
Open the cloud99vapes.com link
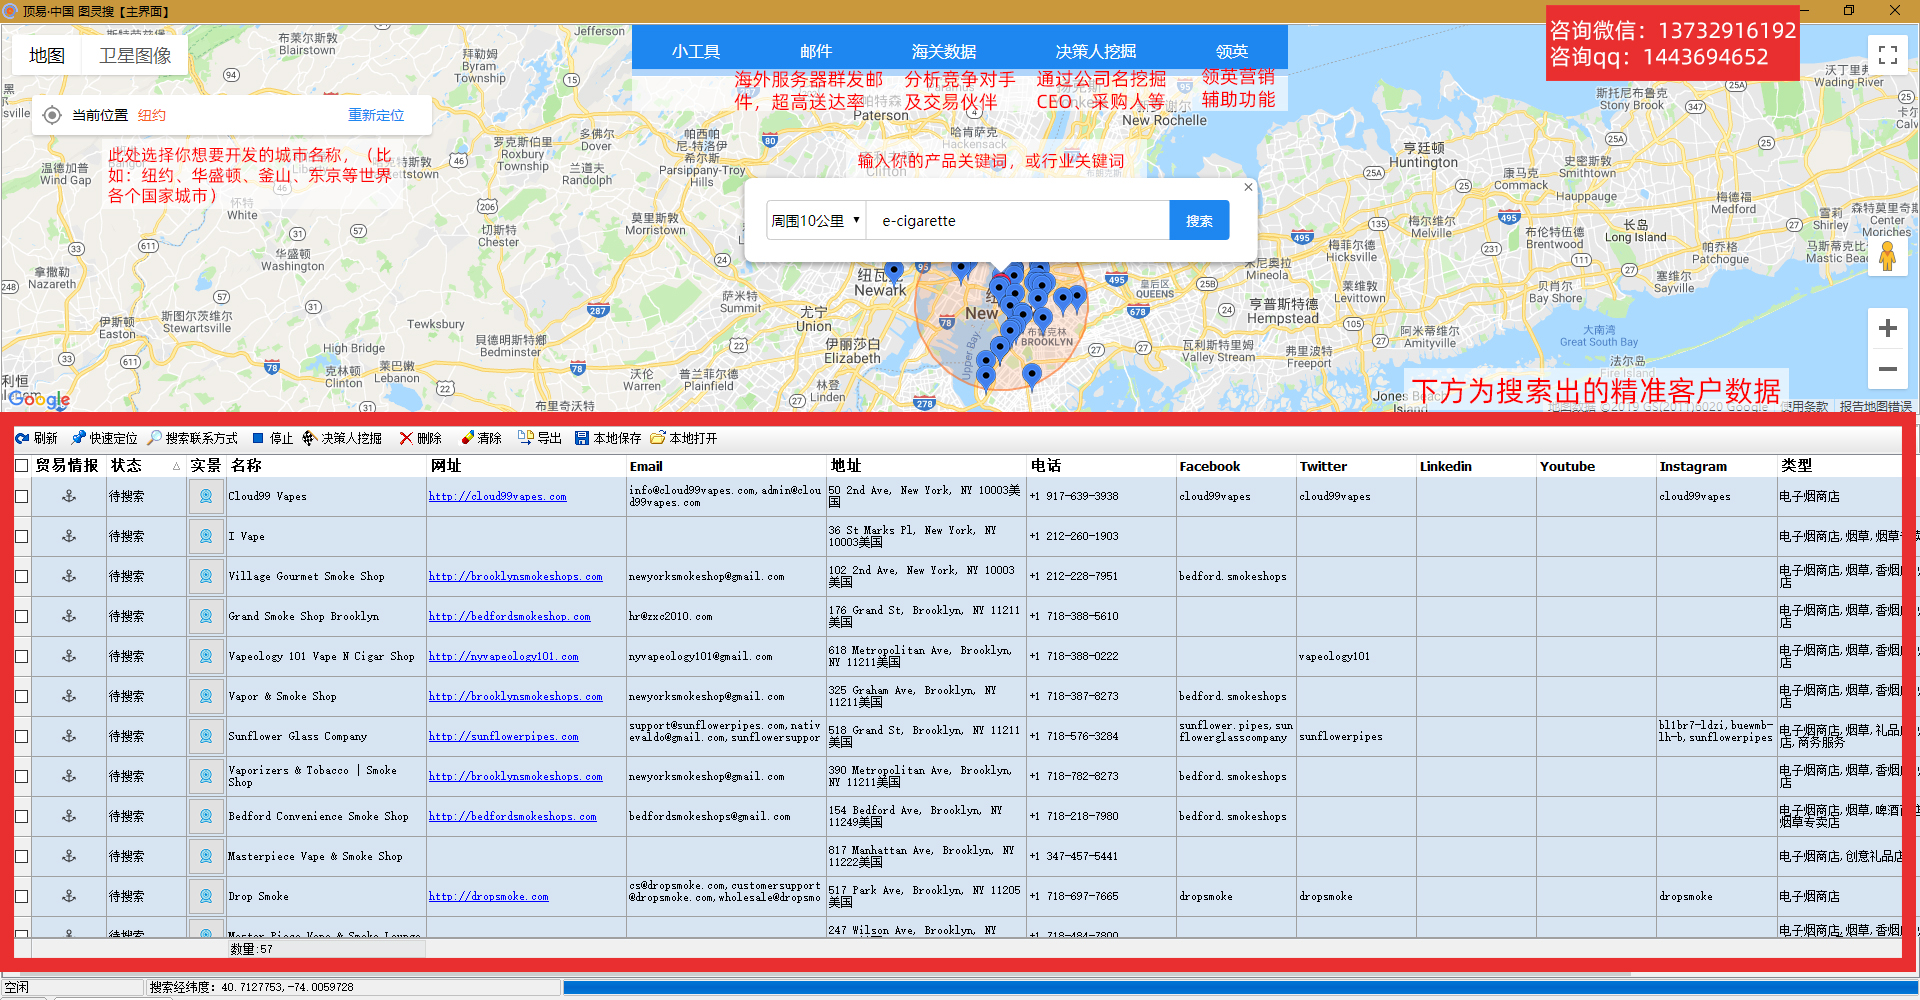pyautogui.click(x=497, y=496)
